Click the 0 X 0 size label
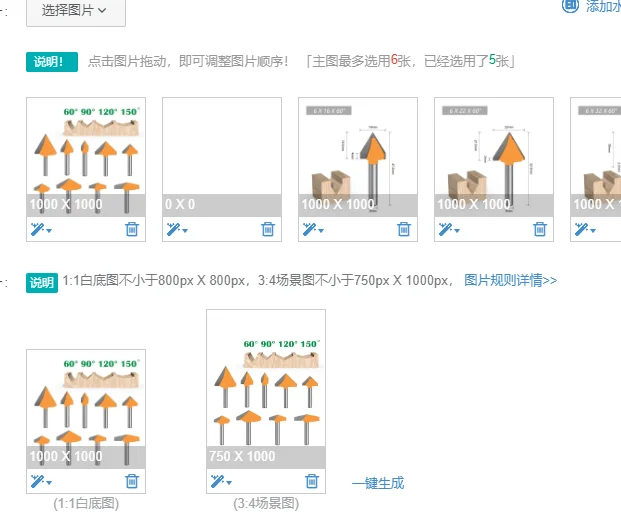 click(180, 204)
